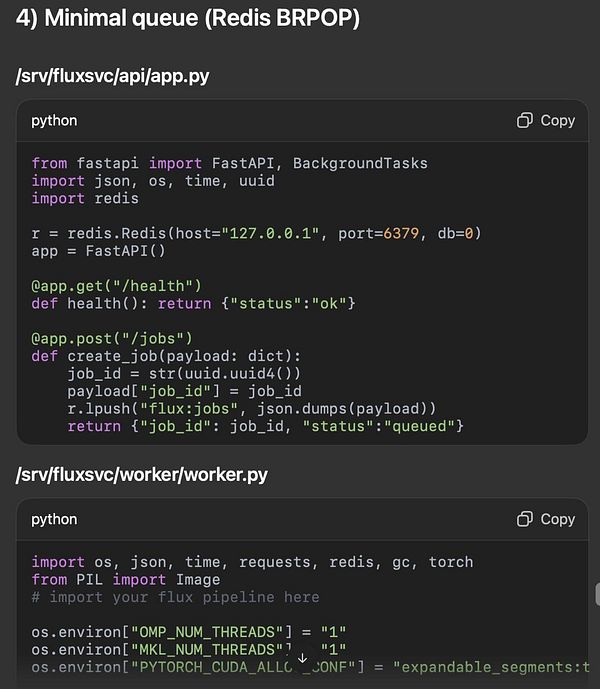Click the '@app.get("/health")' decorator line
This screenshot has width=600, height=689.
pyautogui.click(x=116, y=286)
